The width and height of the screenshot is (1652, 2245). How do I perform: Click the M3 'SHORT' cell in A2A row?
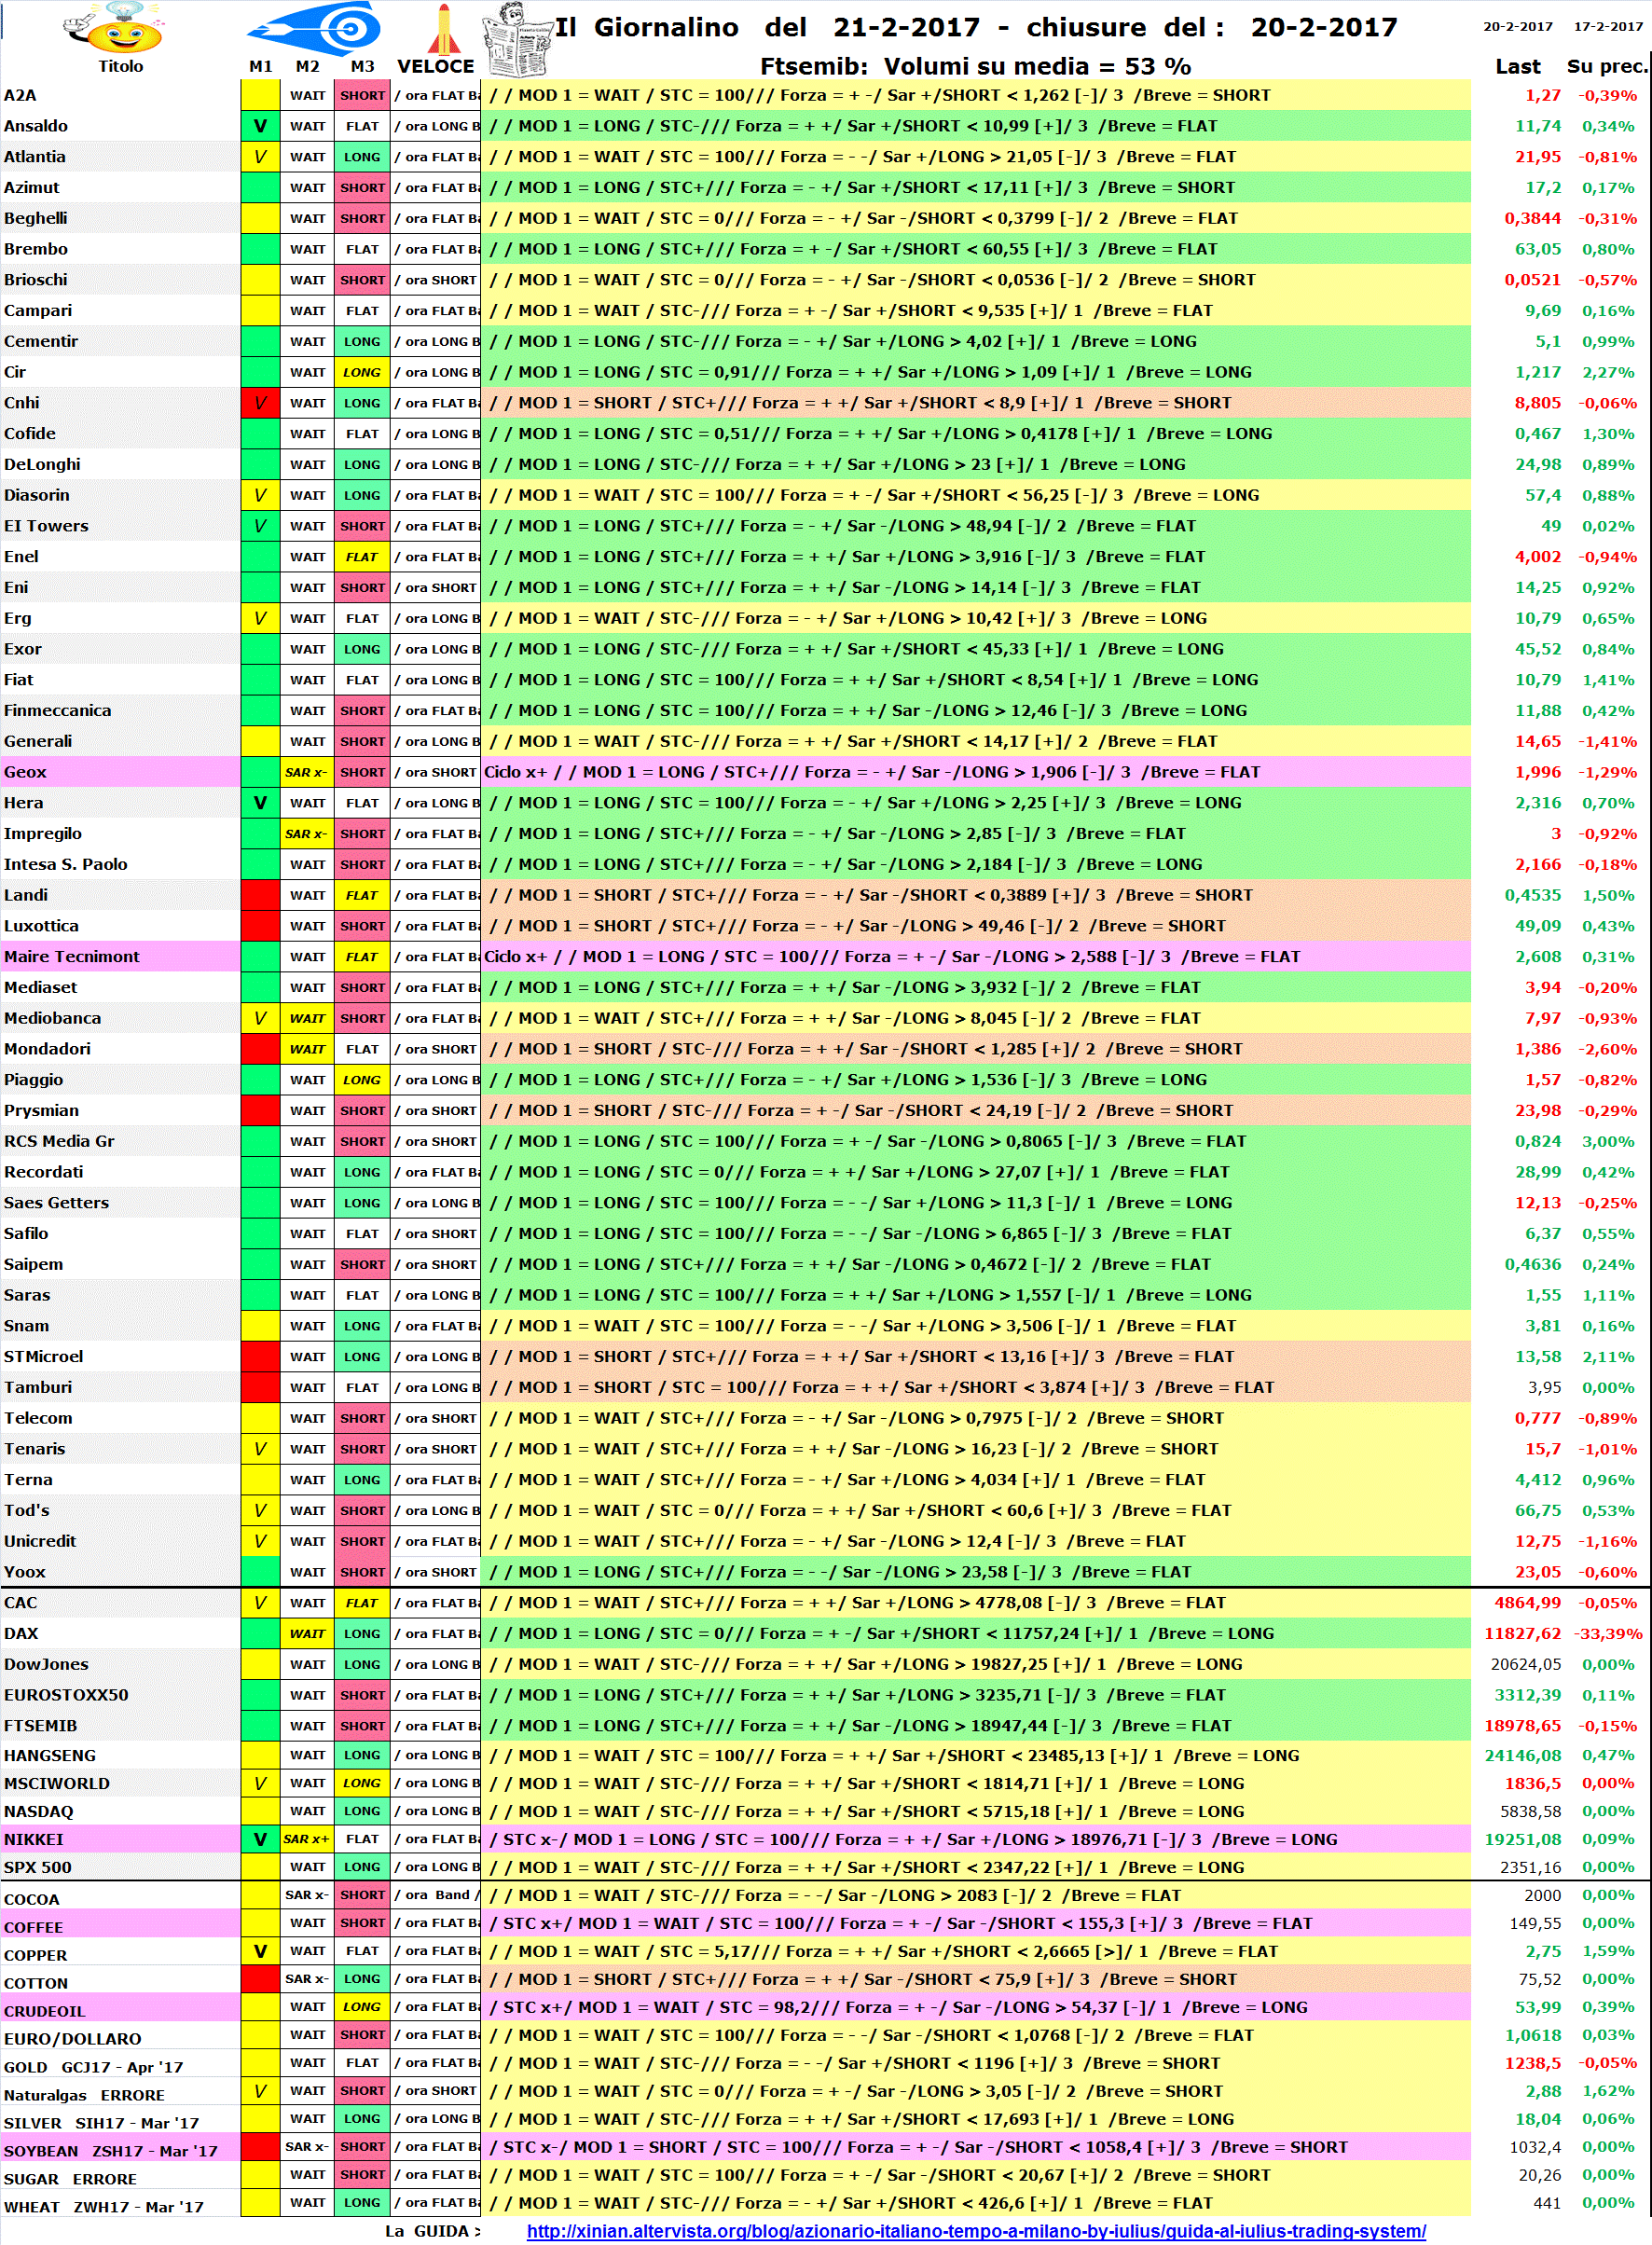[x=362, y=95]
